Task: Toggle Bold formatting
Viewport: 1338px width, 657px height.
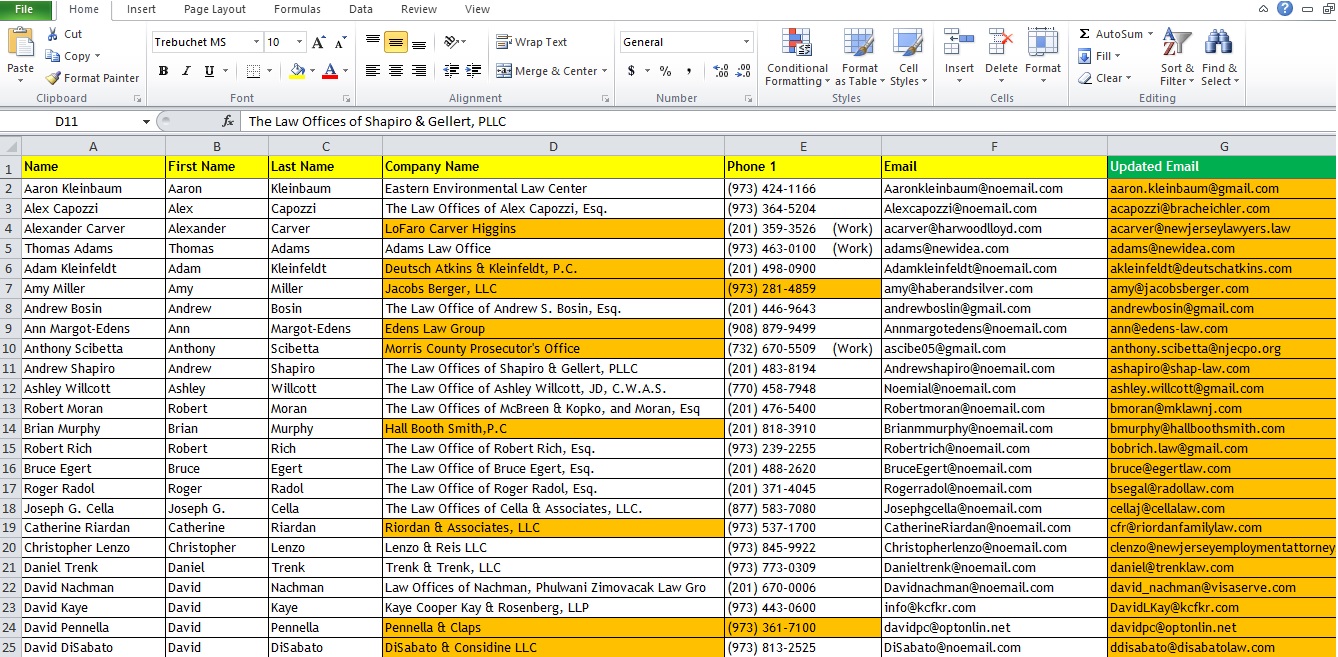Action: pyautogui.click(x=163, y=71)
